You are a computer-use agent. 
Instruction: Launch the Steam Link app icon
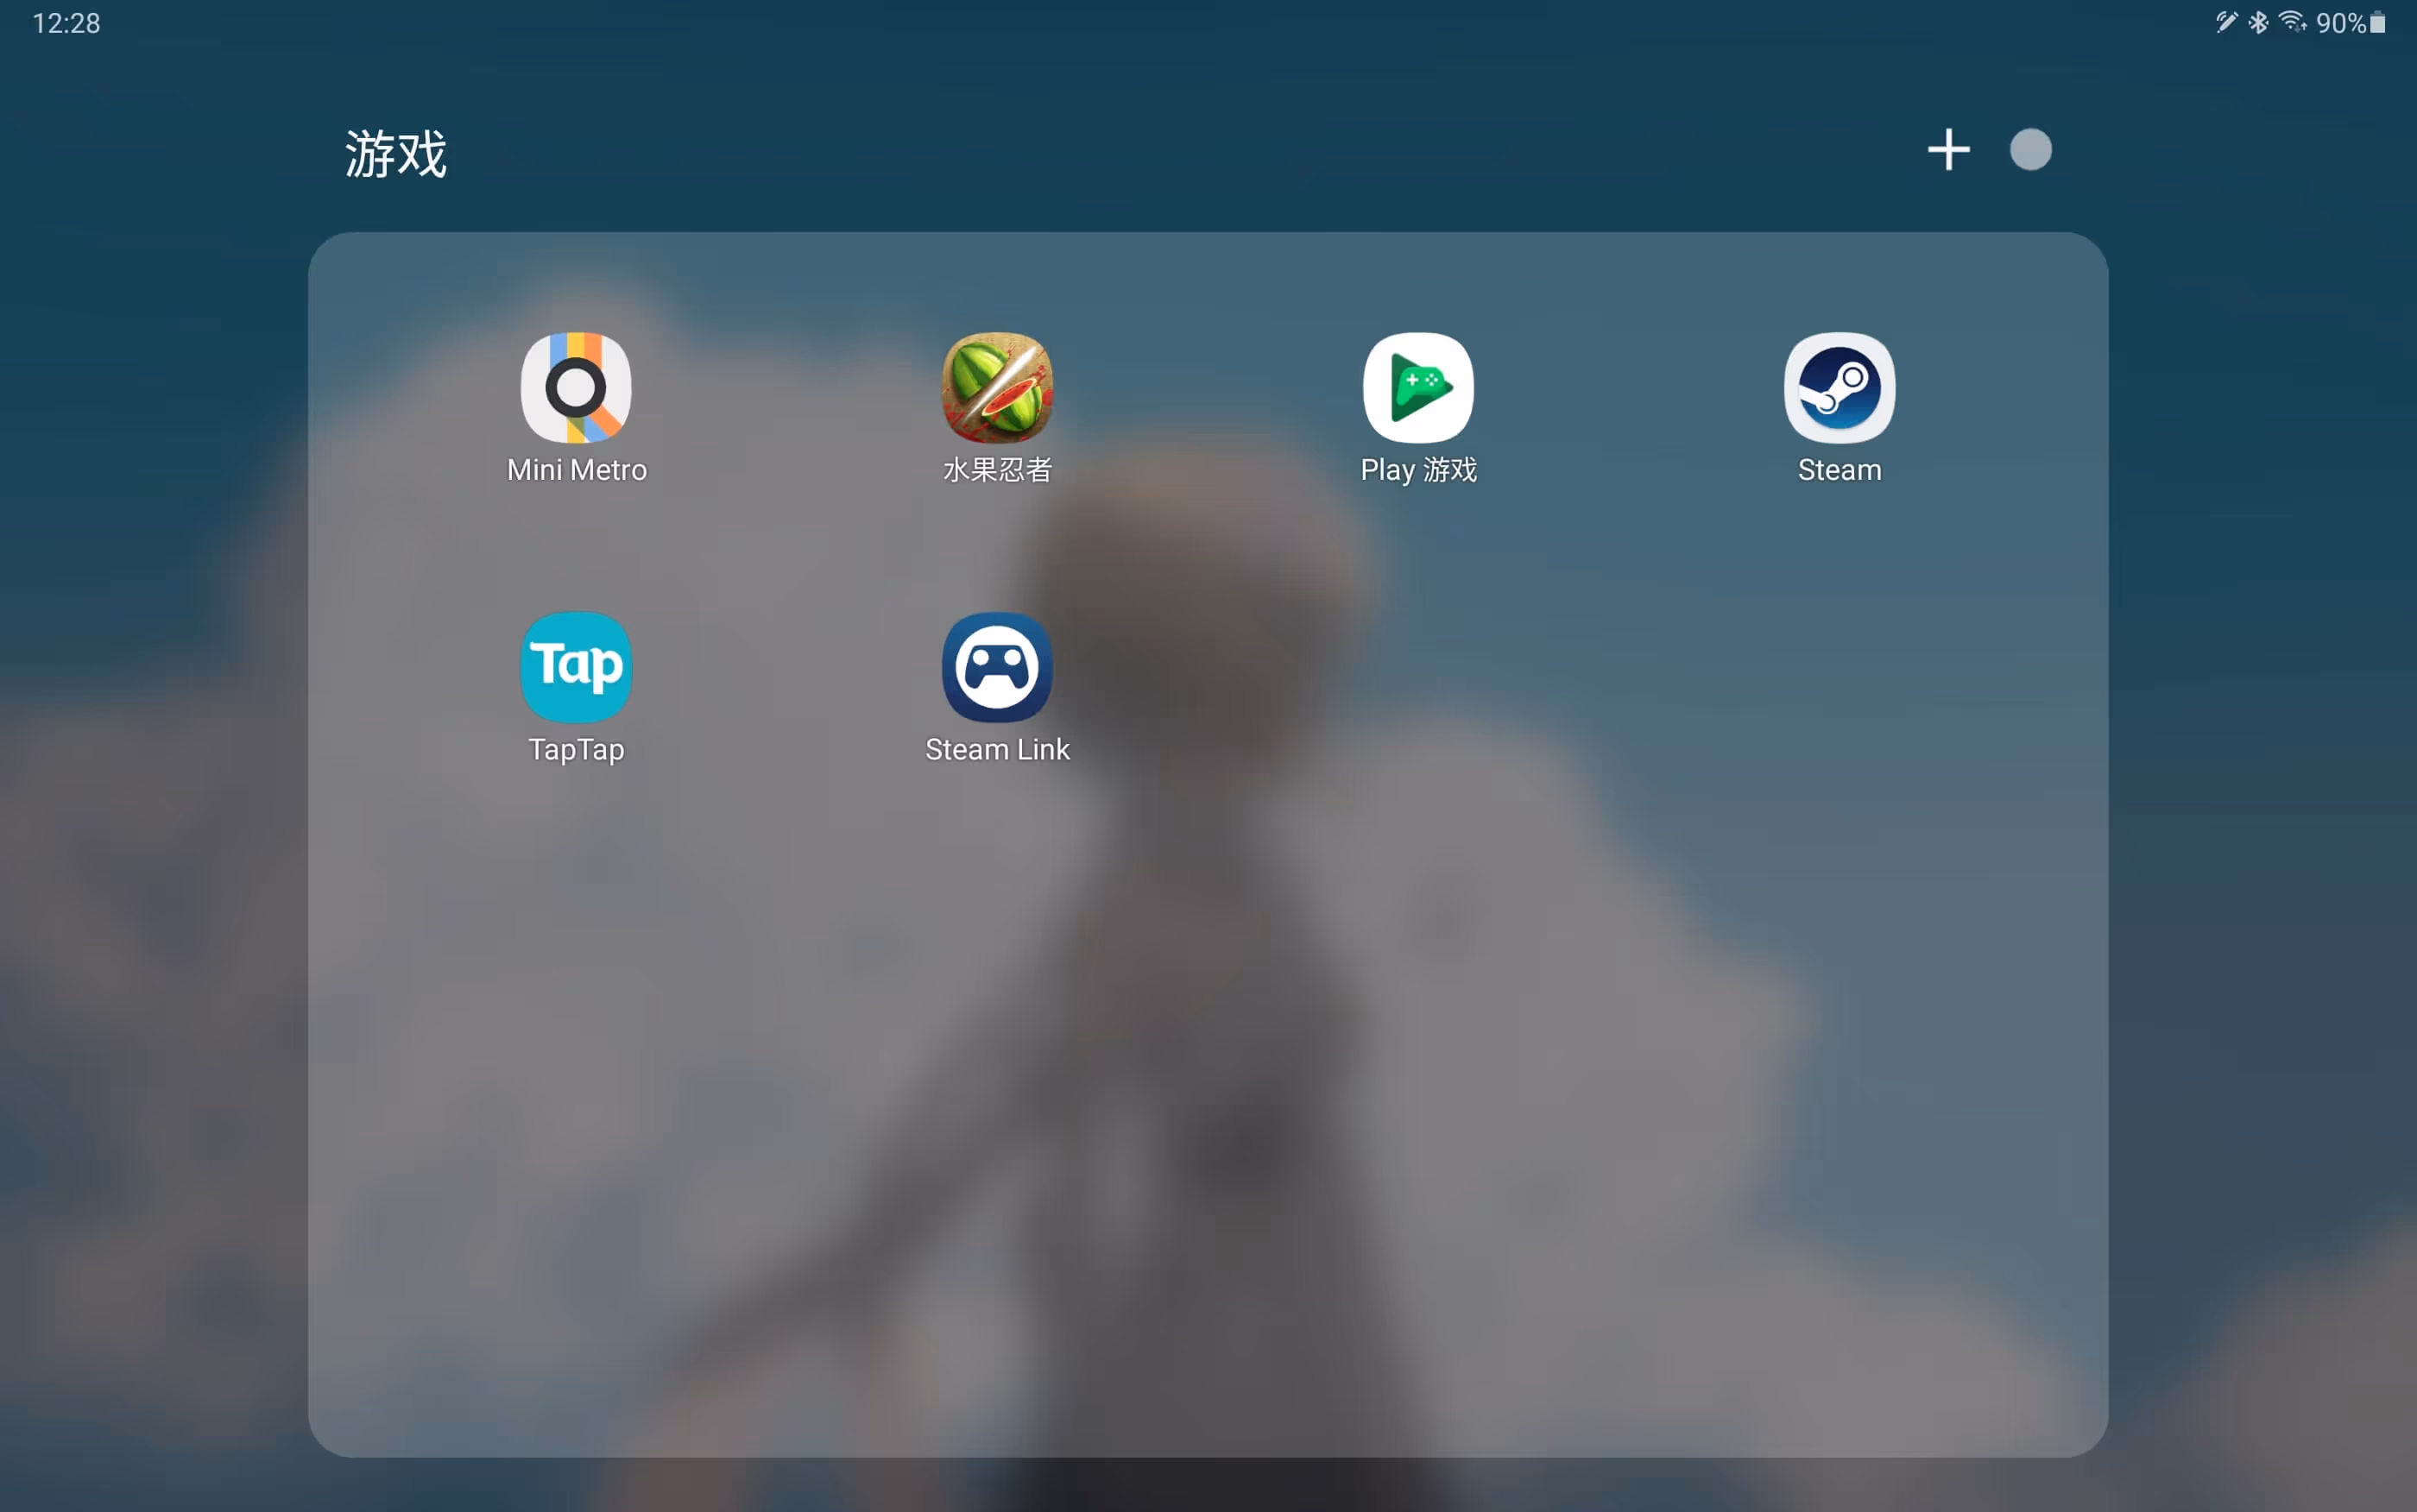click(997, 667)
